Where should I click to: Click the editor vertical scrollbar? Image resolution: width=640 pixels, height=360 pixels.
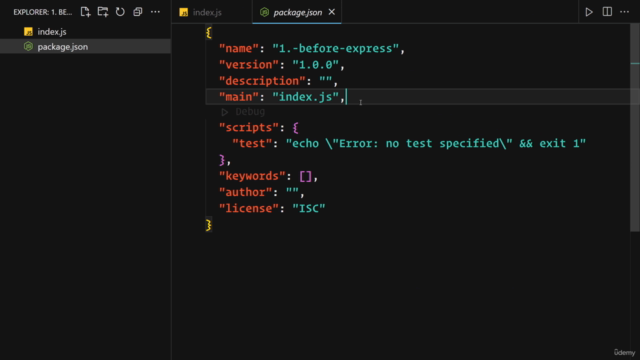[635, 127]
